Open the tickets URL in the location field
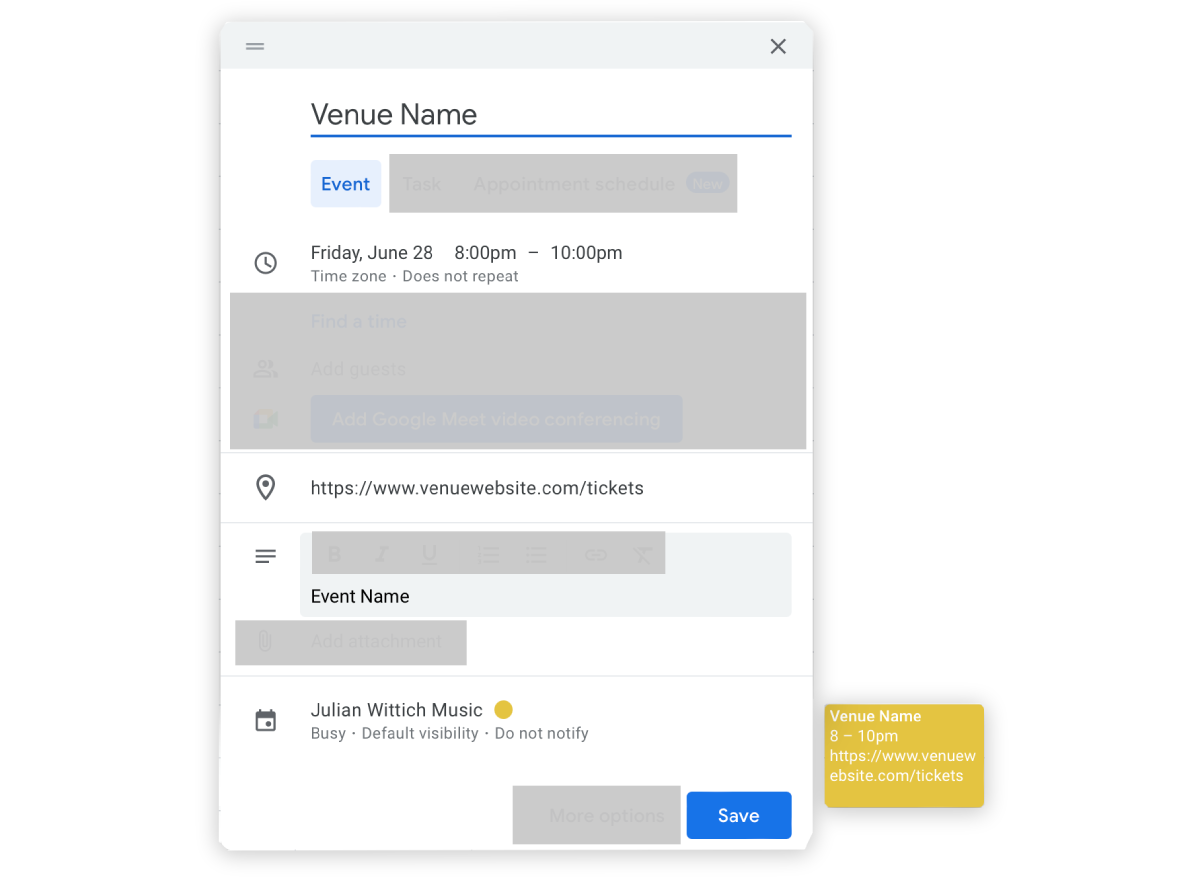Image resolution: width=1200 pixels, height=888 pixels. point(477,487)
